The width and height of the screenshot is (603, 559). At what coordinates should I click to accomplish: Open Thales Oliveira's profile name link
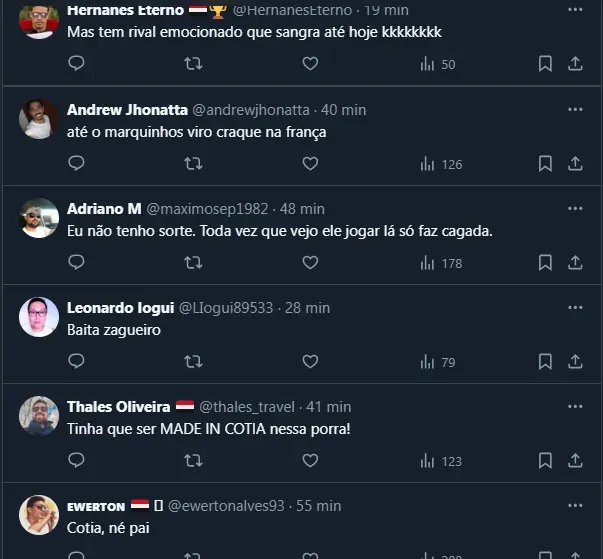pos(118,407)
